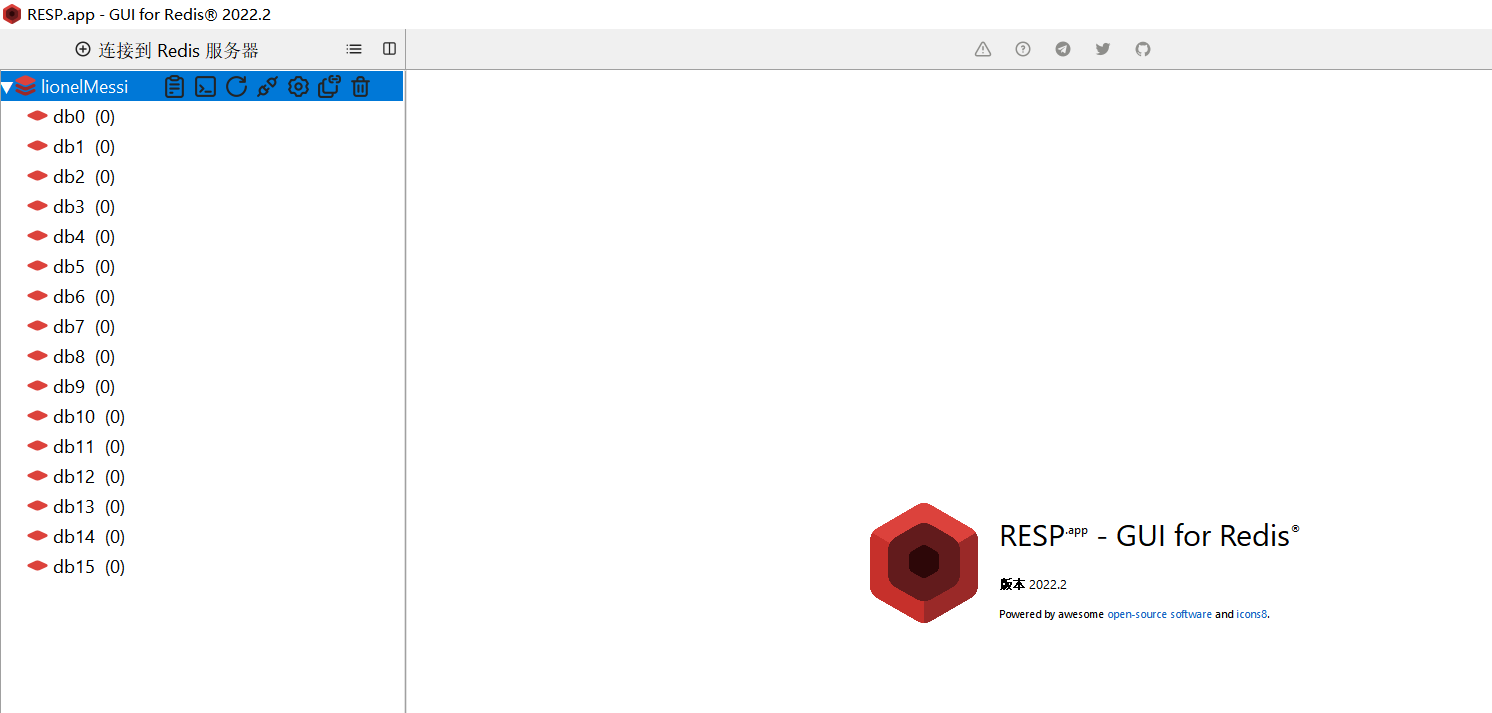This screenshot has height=713, width=1492.
Task: Select database db12 (0)
Action: [x=76, y=477]
